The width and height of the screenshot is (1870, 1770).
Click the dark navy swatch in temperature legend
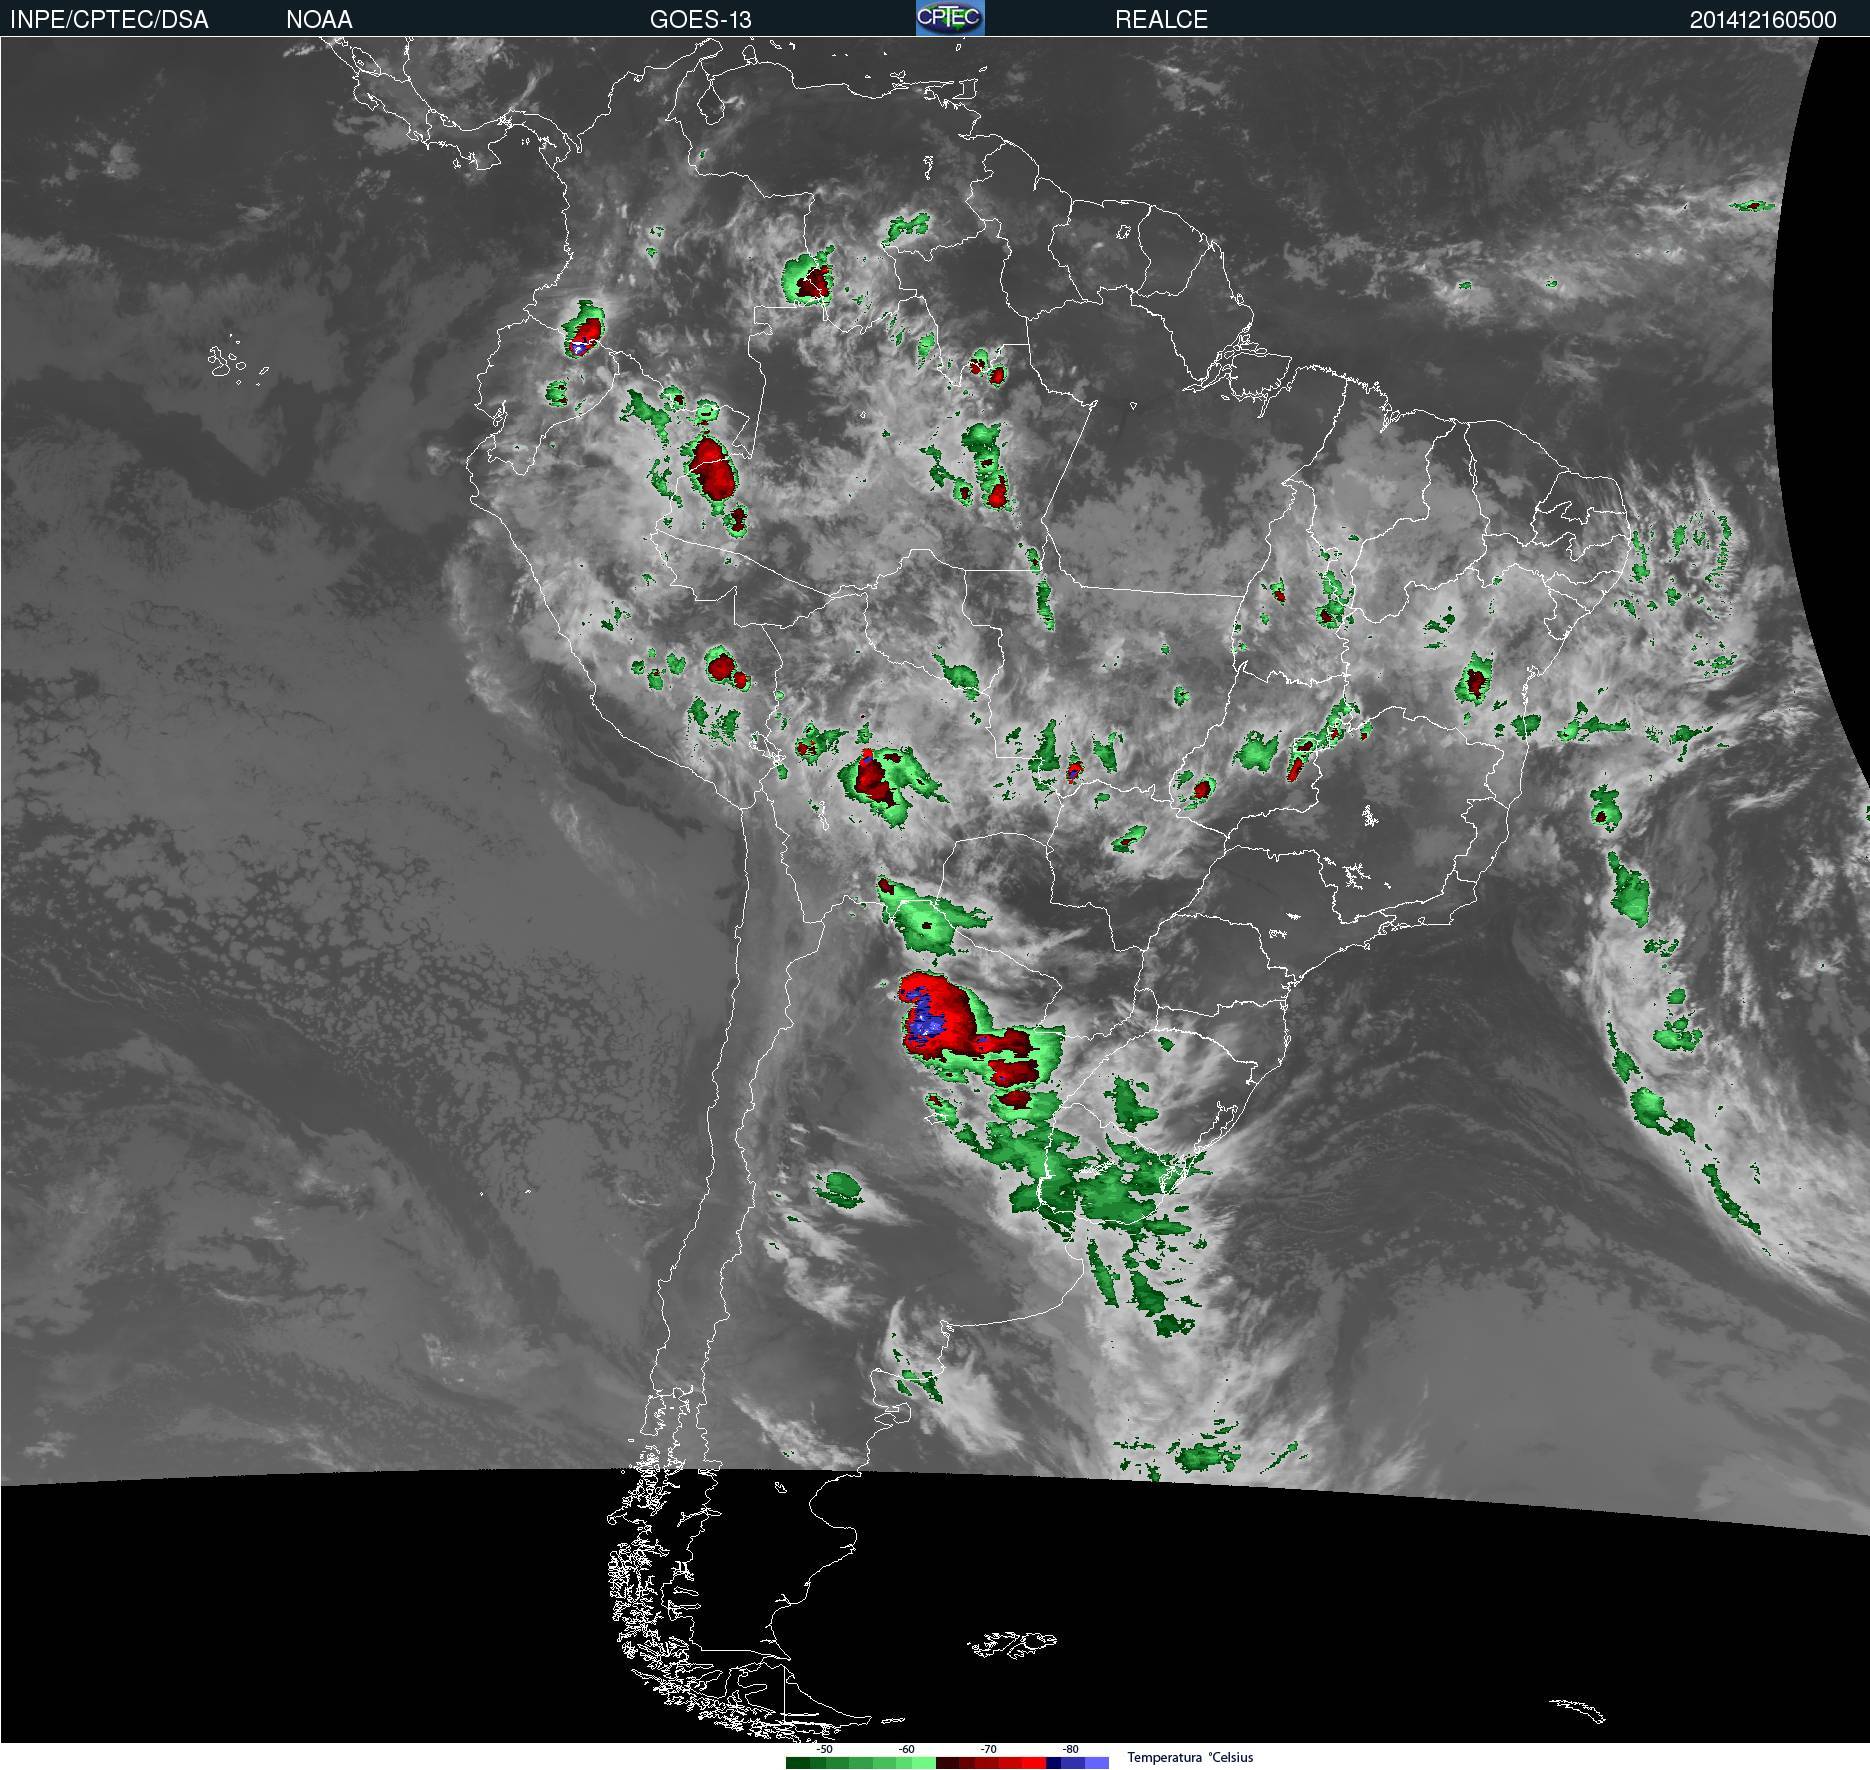point(1054,1762)
